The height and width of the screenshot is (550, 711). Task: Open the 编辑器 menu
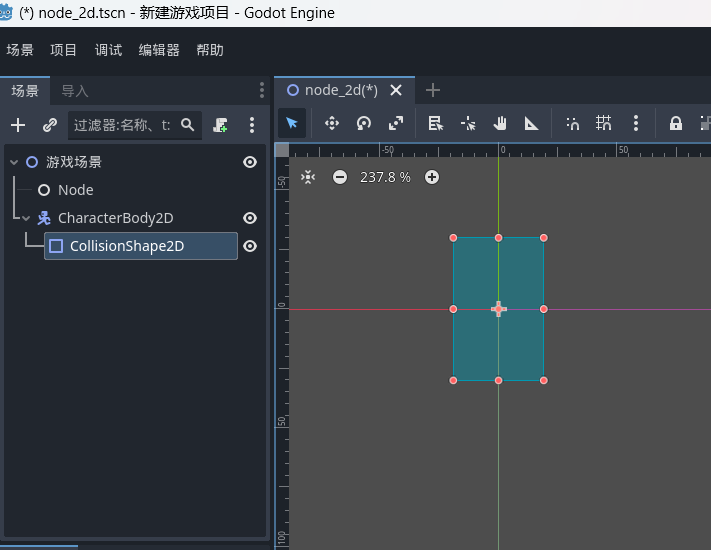pos(159,50)
